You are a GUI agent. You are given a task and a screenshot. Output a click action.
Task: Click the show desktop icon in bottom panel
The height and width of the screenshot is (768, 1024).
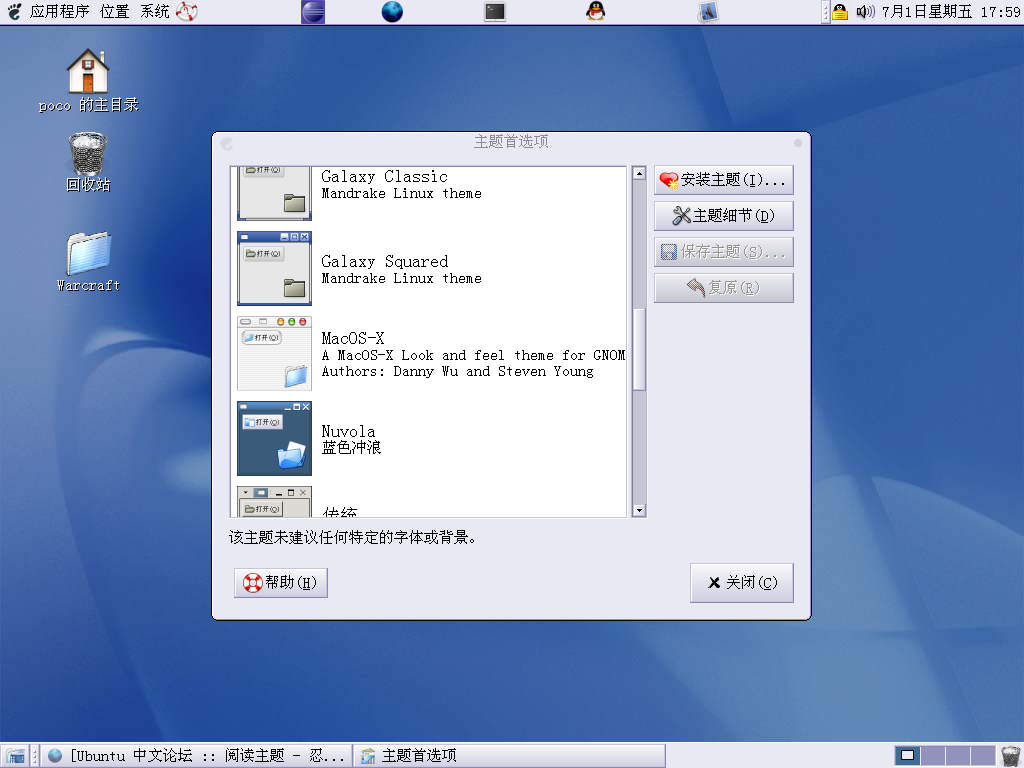coord(15,756)
